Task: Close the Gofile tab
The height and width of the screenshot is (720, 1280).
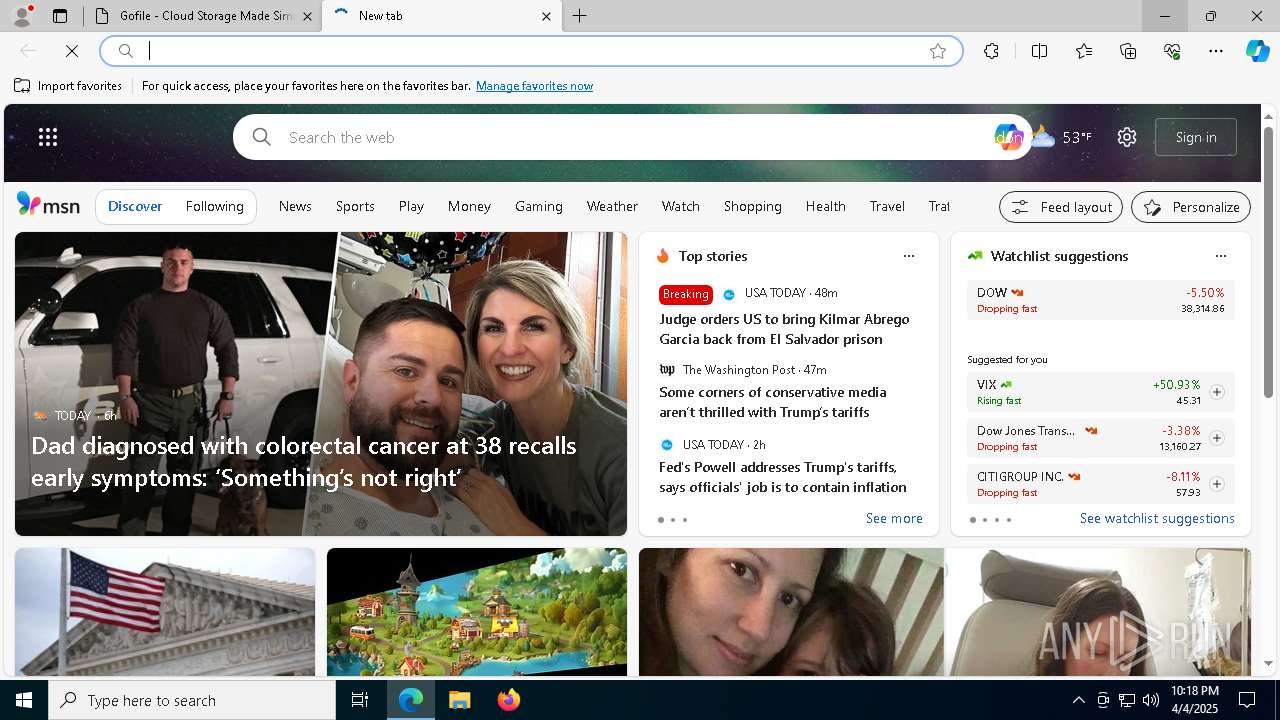Action: (307, 16)
